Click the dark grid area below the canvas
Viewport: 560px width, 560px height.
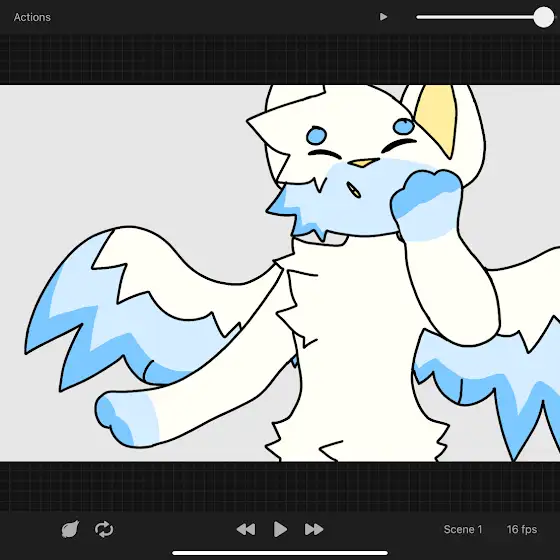[280, 486]
